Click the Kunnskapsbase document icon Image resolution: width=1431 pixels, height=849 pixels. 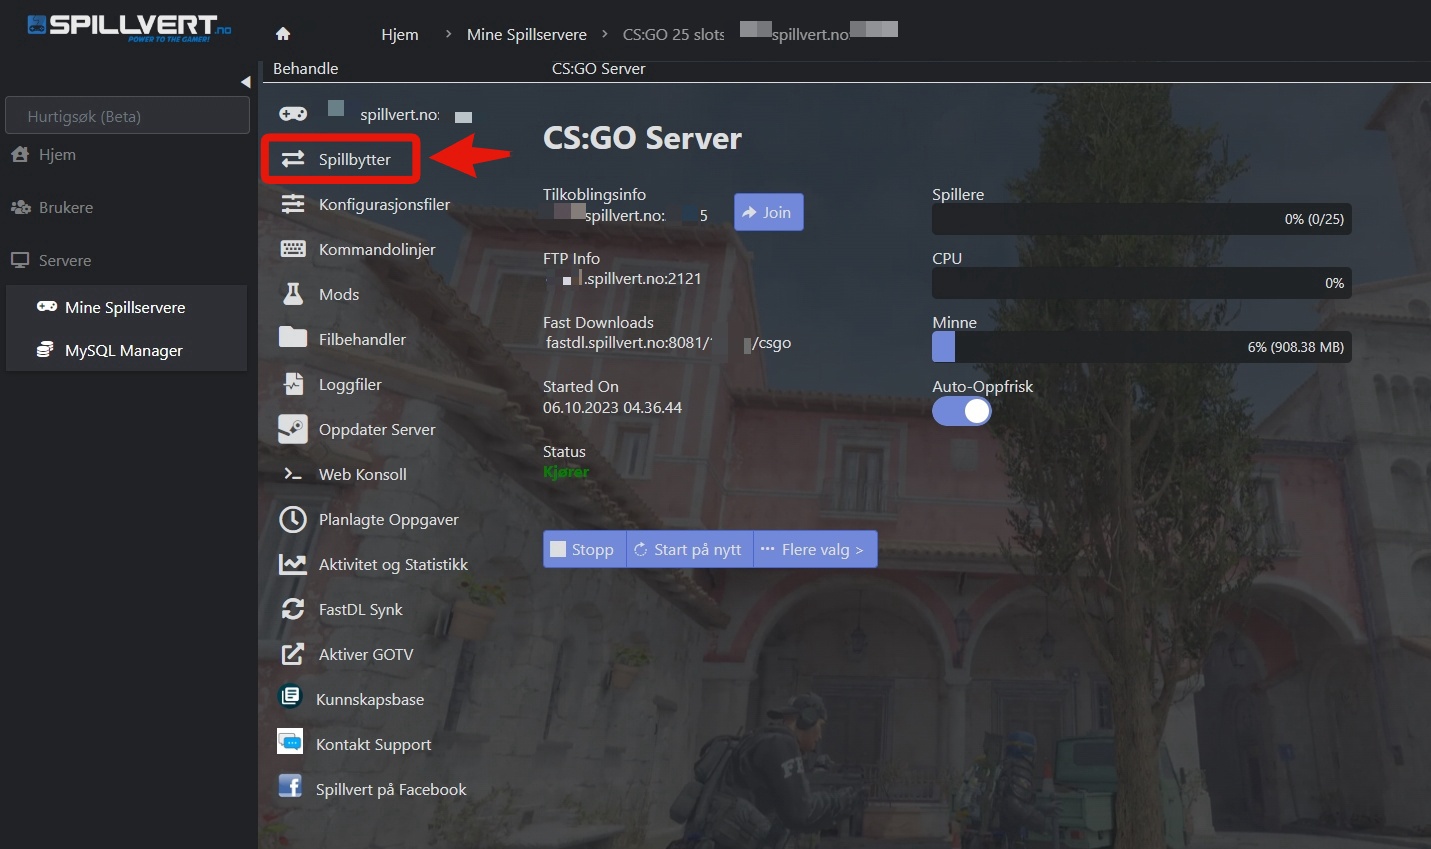coord(290,696)
